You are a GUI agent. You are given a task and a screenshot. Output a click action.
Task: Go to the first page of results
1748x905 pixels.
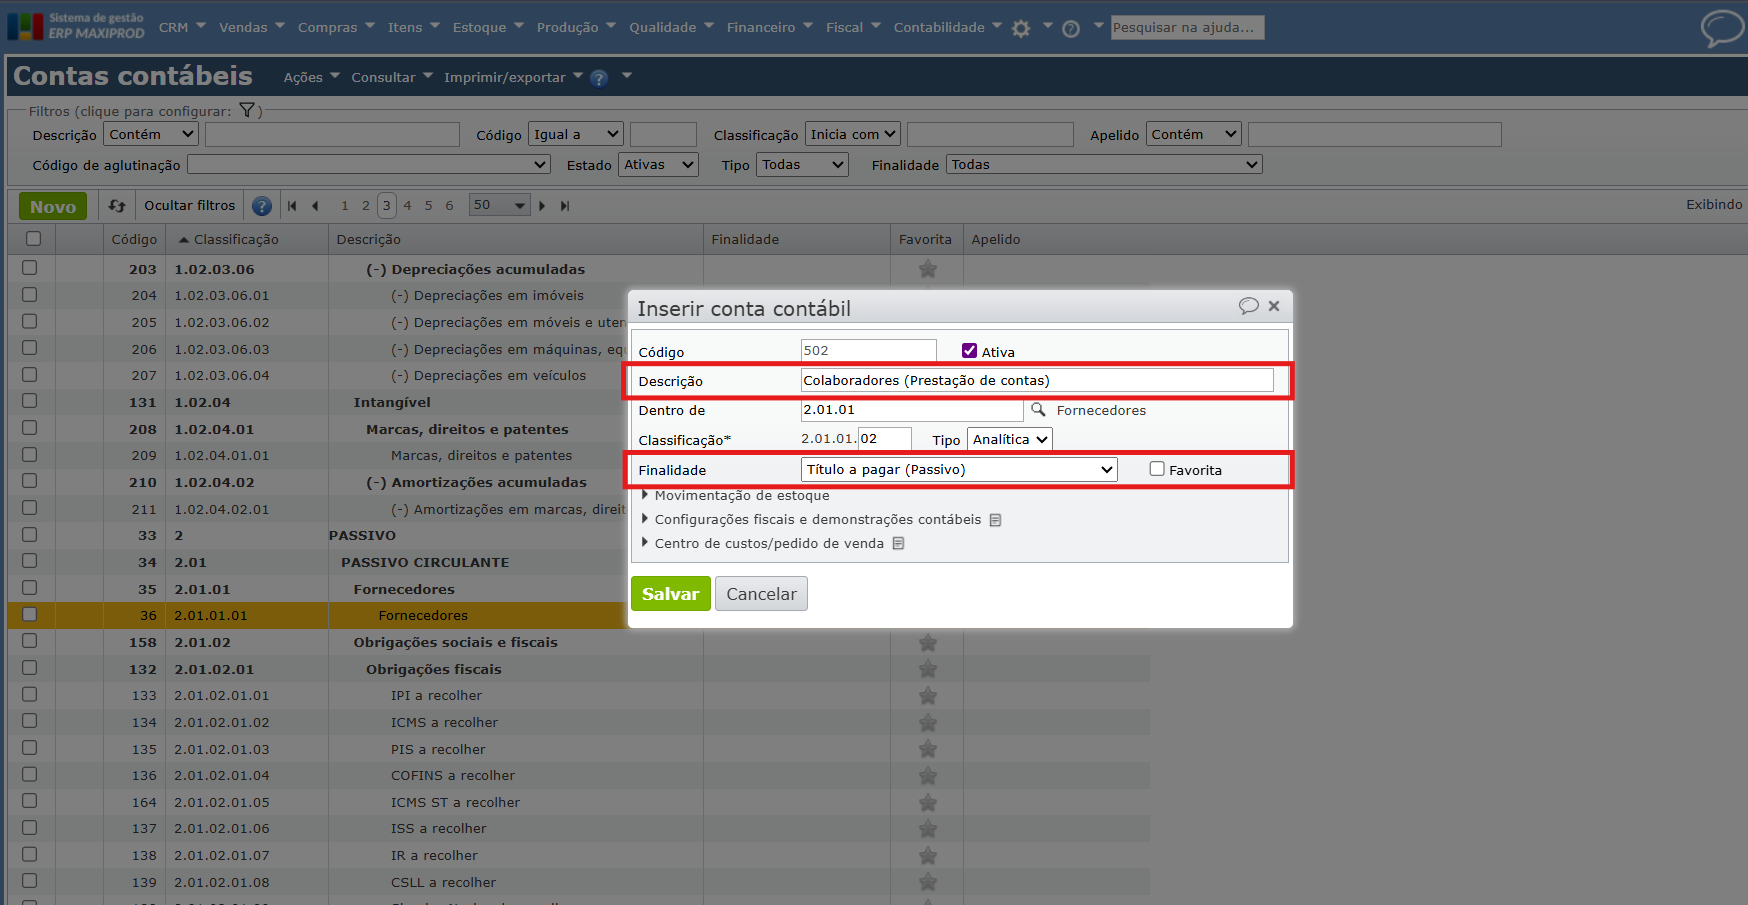click(292, 206)
